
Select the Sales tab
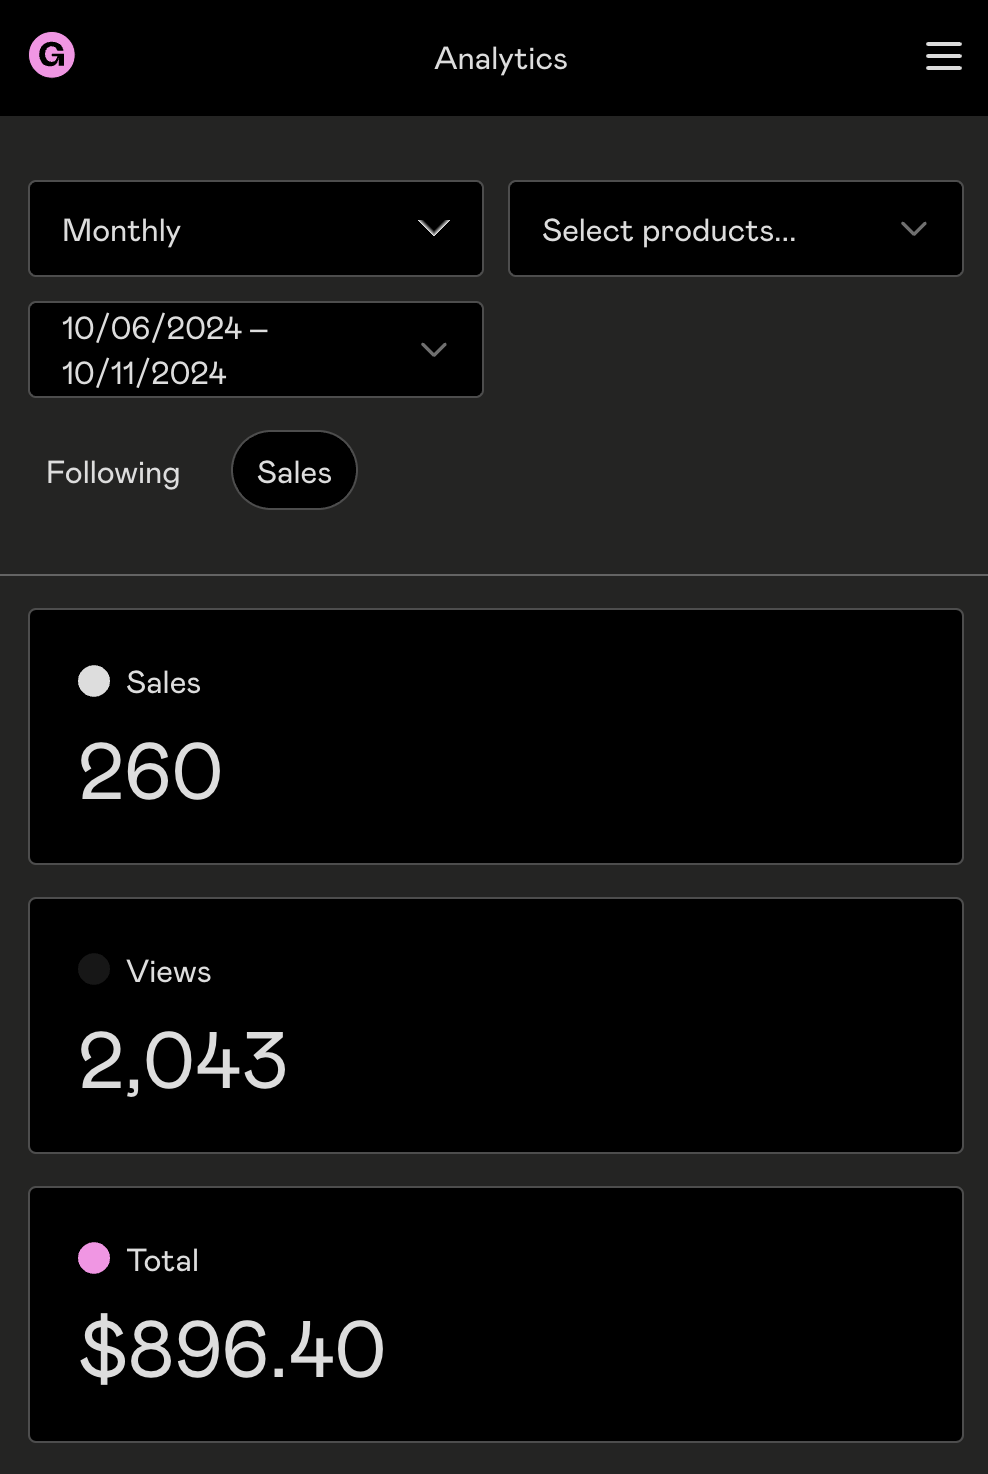click(x=294, y=471)
